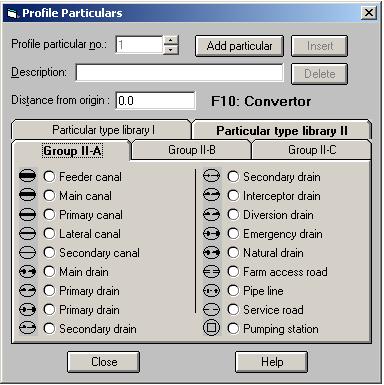
Task: Open Help for Profile Particulars
Action: click(x=272, y=362)
